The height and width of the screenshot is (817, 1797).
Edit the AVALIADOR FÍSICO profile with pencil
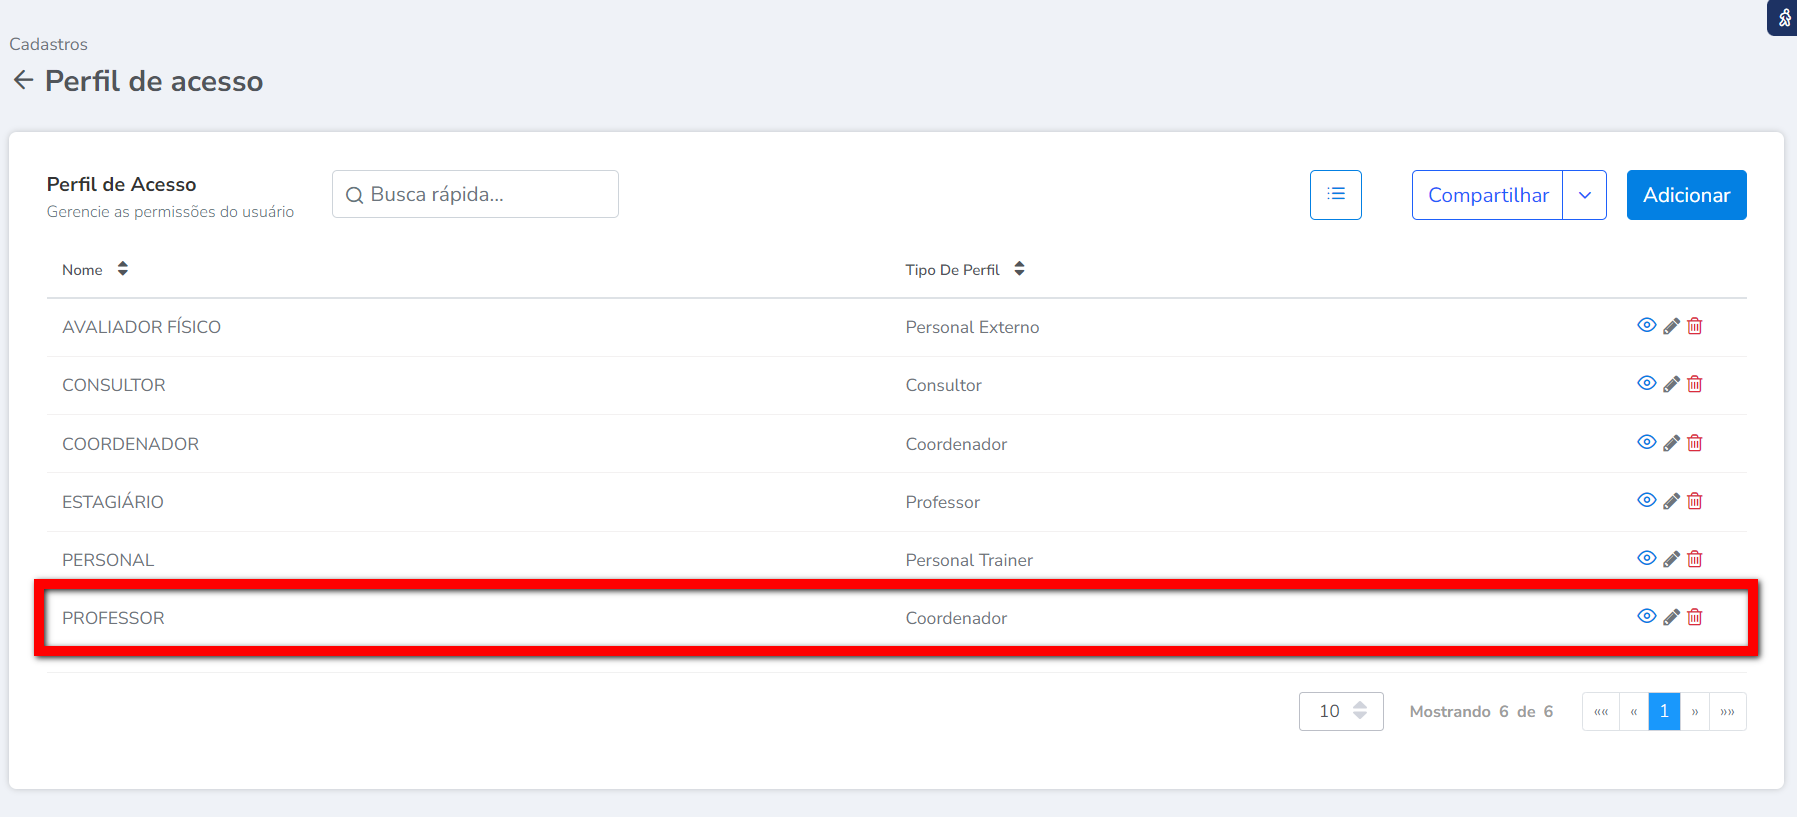click(1671, 326)
